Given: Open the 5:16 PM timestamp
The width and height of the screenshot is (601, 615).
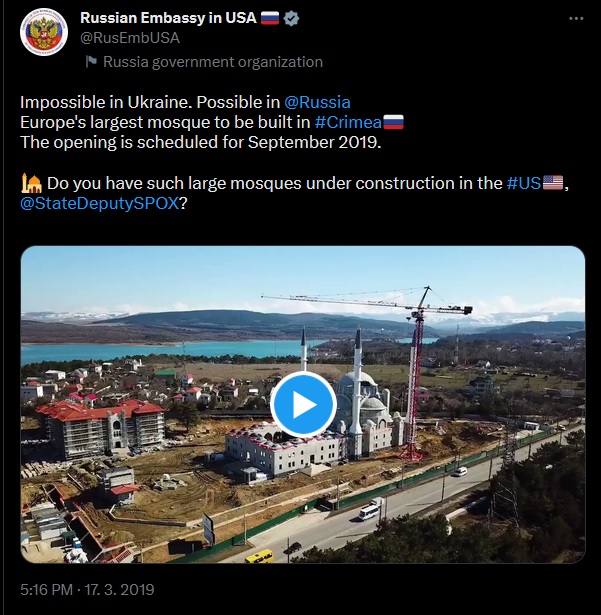Looking at the screenshot, I should pyautogui.click(x=46, y=590).
